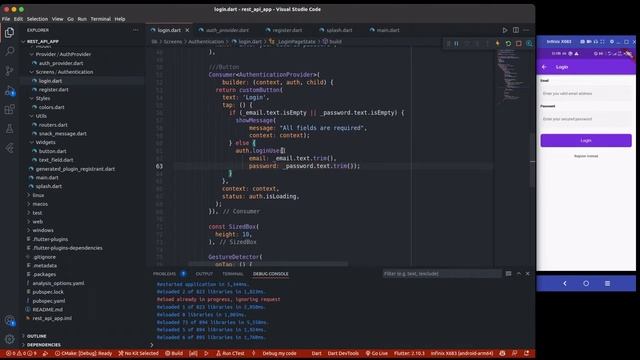The width and height of the screenshot is (640, 360).
Task: Collapse the Utils folder
Action: click(x=41, y=116)
